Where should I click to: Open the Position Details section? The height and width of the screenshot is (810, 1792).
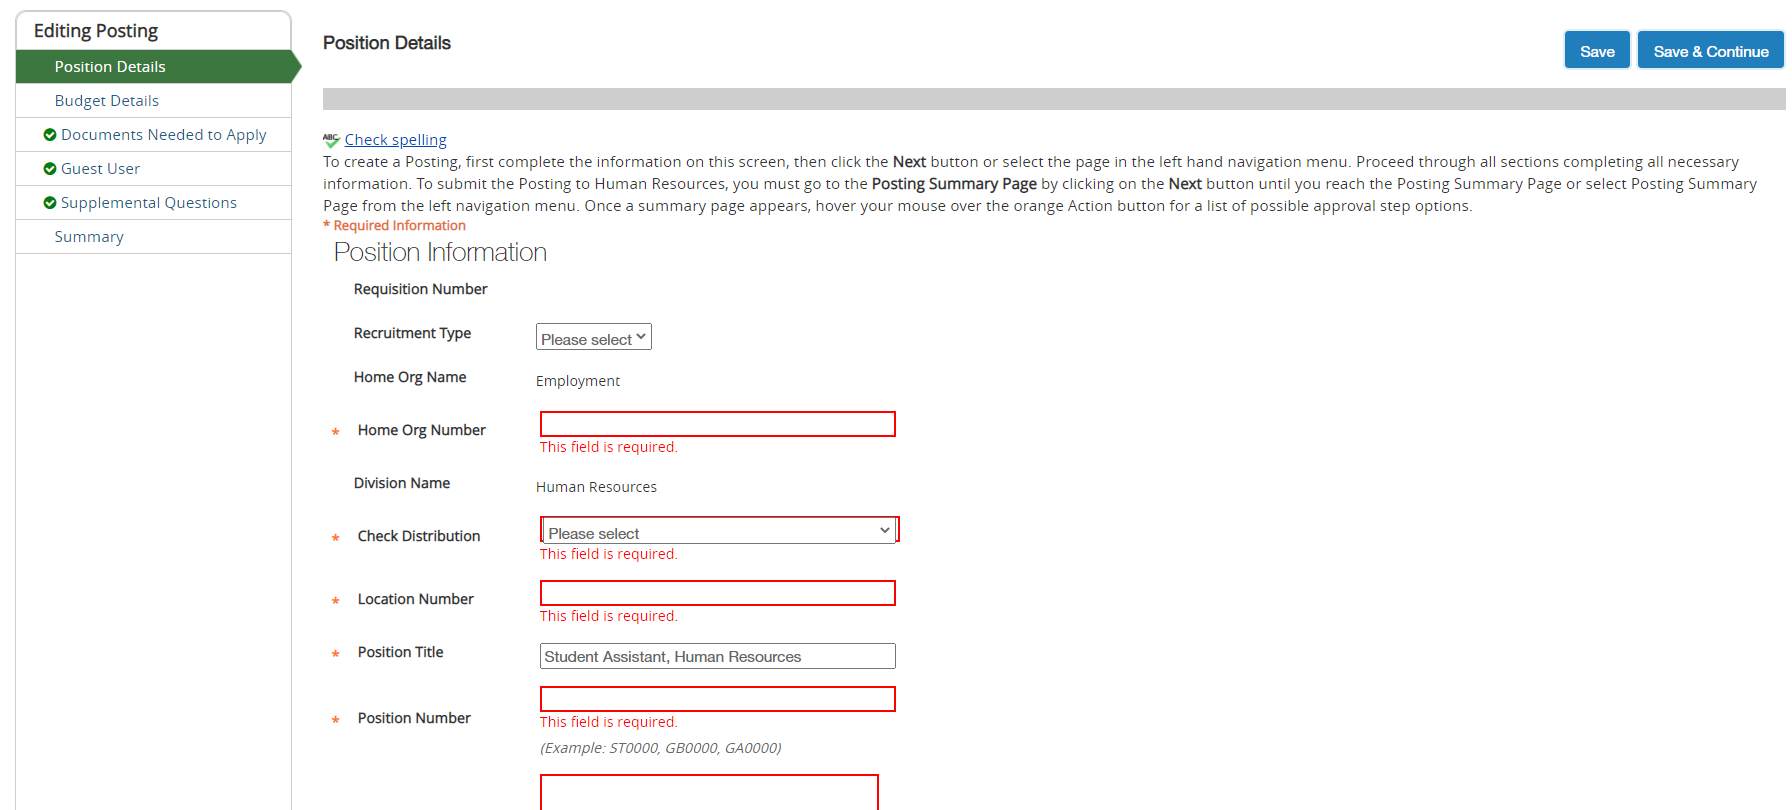click(x=110, y=67)
